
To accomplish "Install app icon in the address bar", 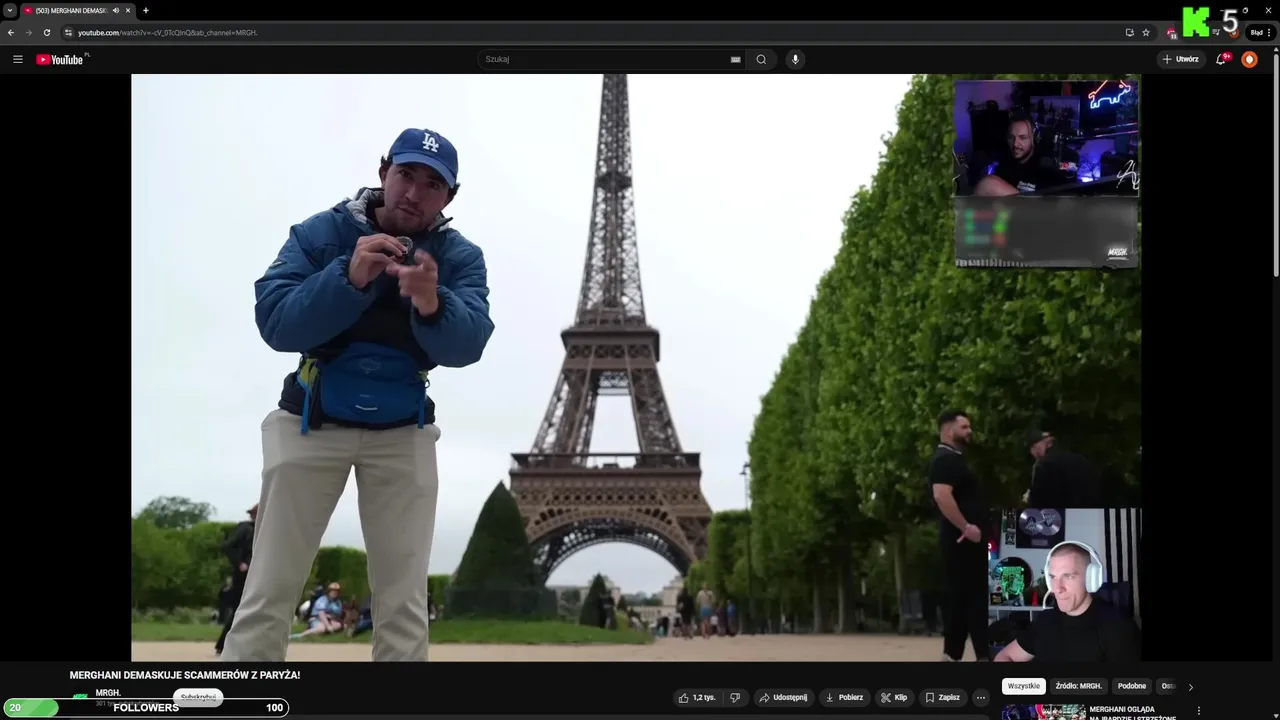I will (1129, 32).
